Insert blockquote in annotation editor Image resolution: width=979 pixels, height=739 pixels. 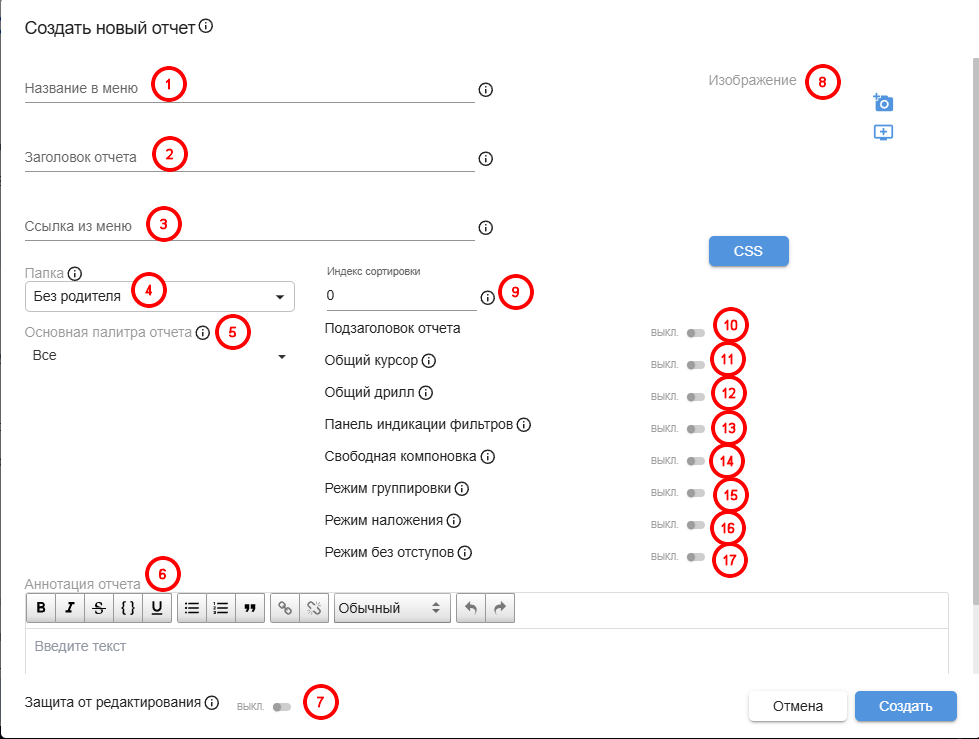[x=250, y=607]
